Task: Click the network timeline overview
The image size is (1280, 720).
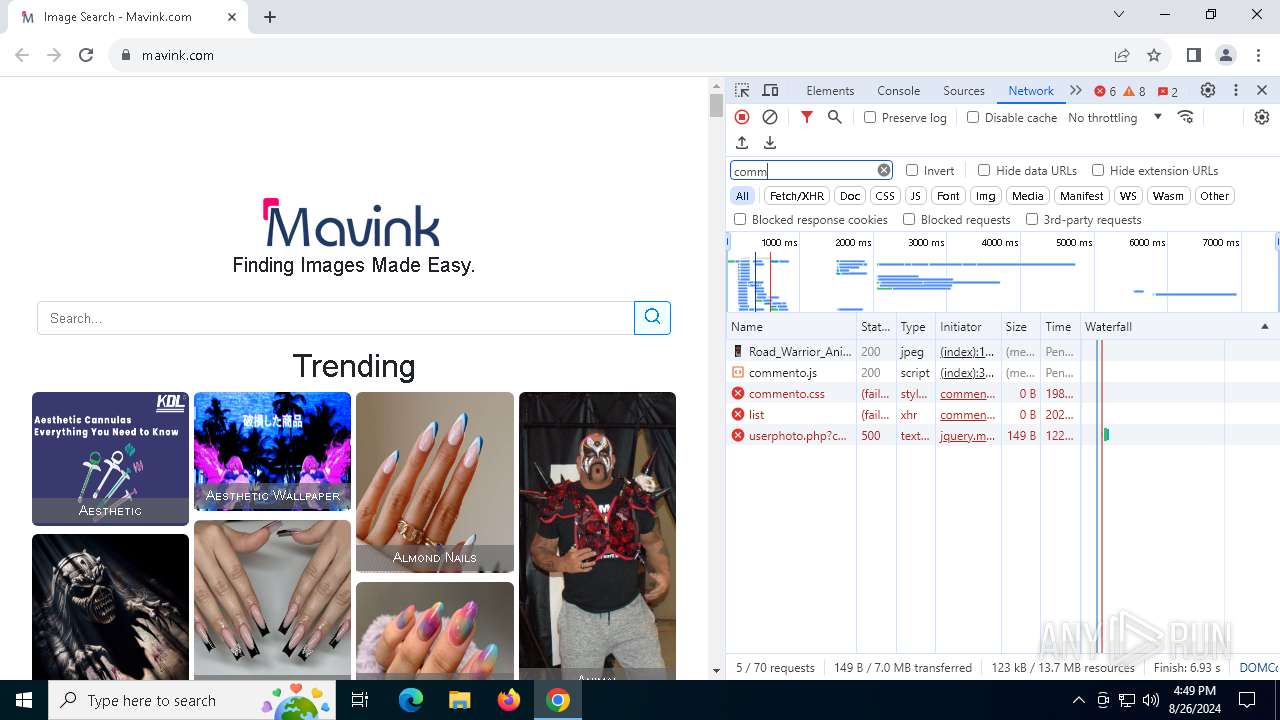Action: pyautogui.click(x=1003, y=272)
